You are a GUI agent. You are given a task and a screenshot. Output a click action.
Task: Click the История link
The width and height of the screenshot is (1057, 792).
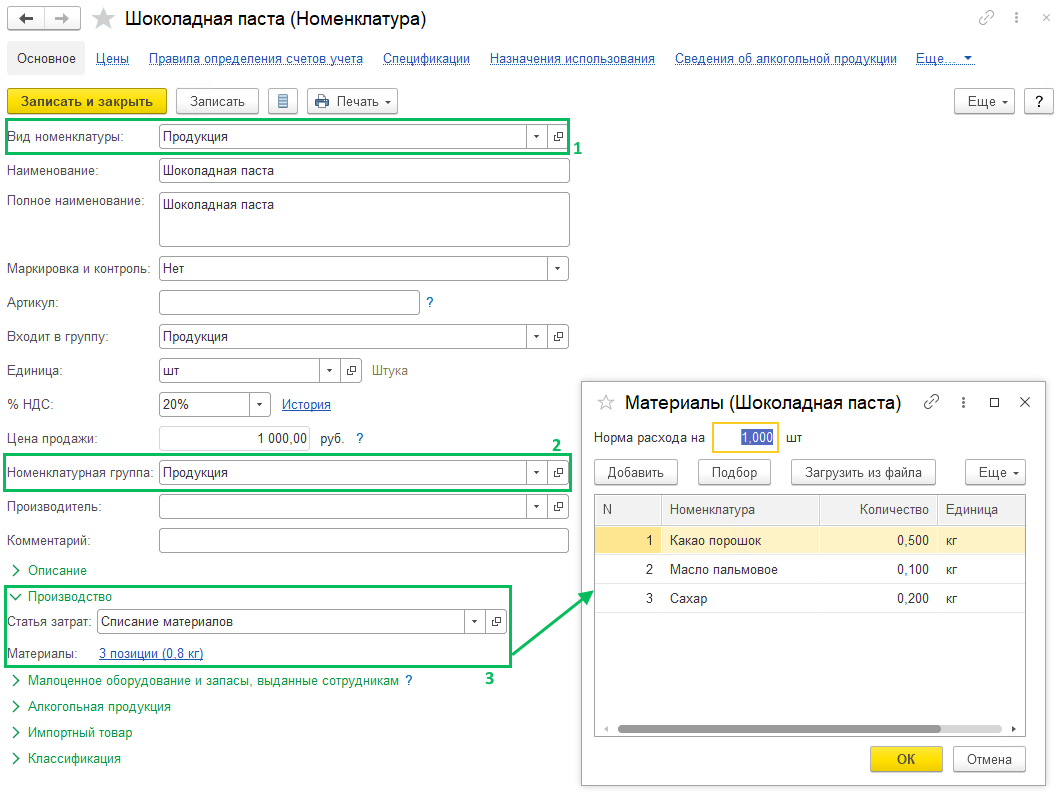[306, 404]
